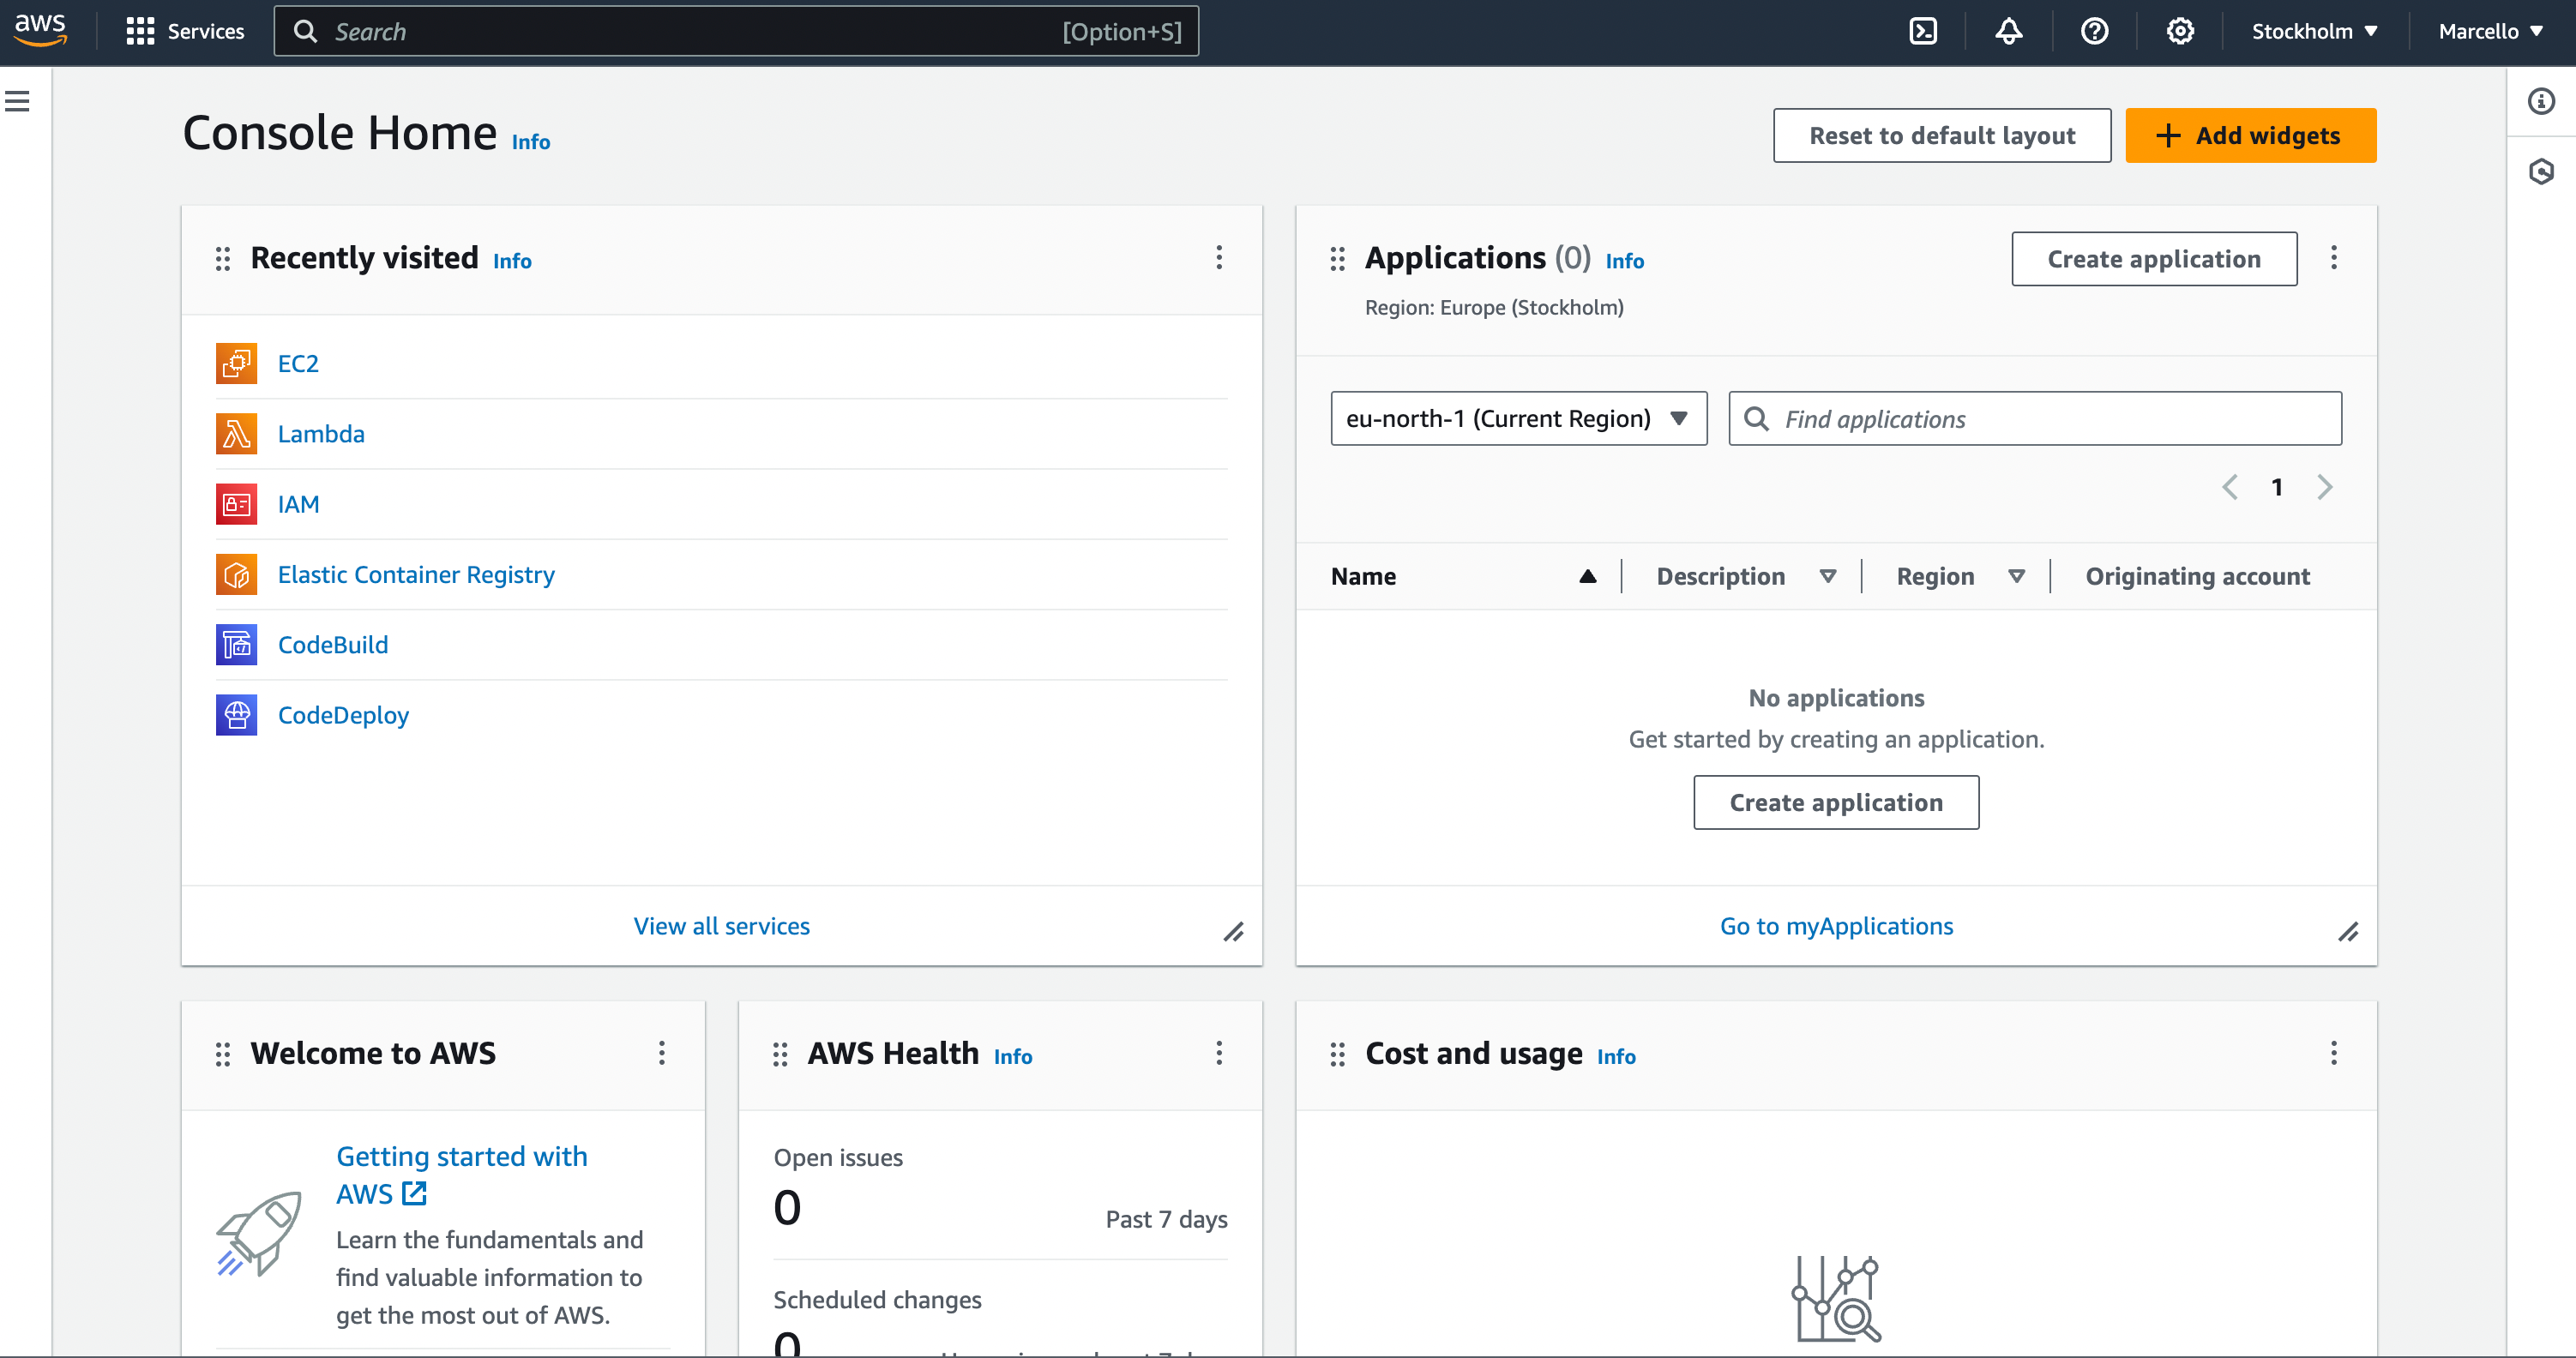The image size is (2576, 1358).
Task: Open the CodeBuild link
Action: pos(333,644)
